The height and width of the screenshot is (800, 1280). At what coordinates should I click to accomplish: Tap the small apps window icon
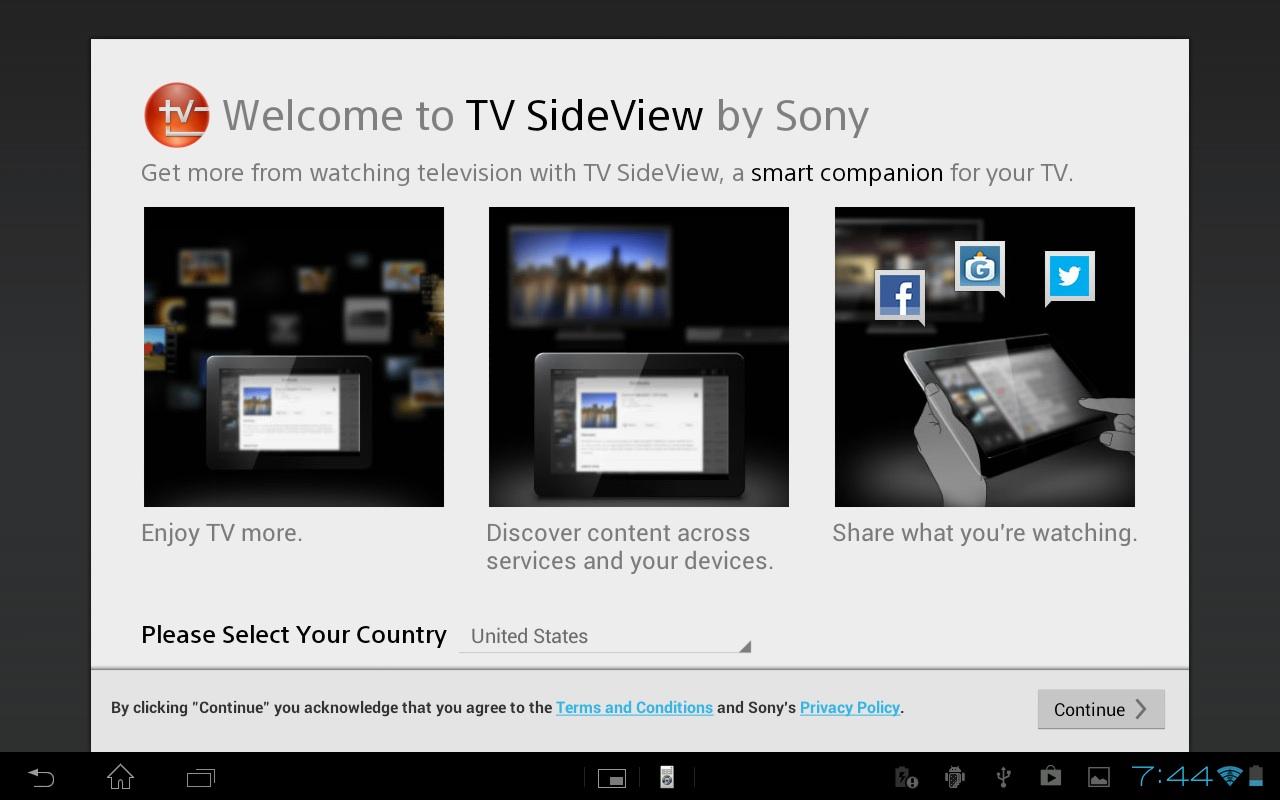coord(612,778)
